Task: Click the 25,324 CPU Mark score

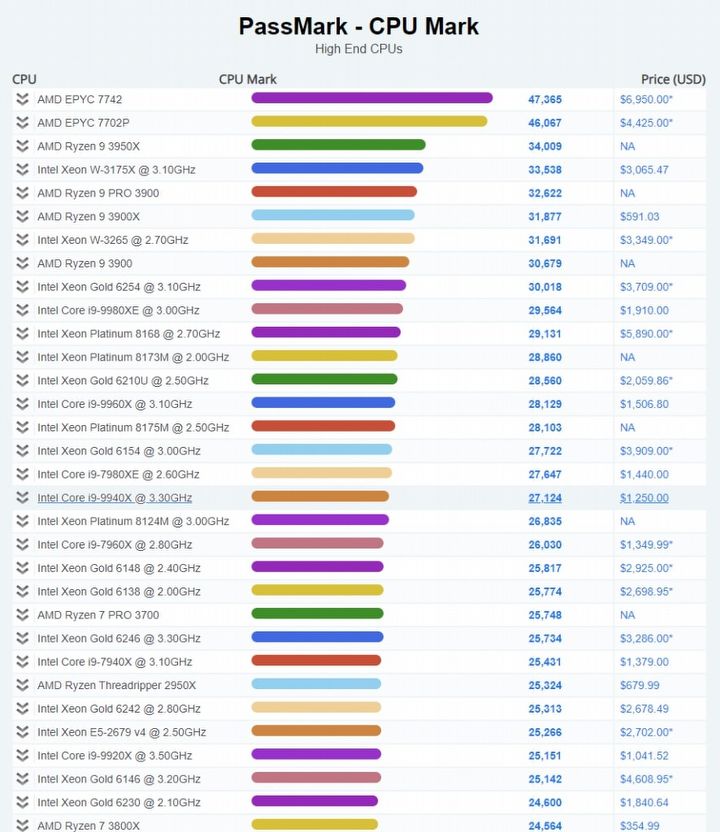Action: 545,685
